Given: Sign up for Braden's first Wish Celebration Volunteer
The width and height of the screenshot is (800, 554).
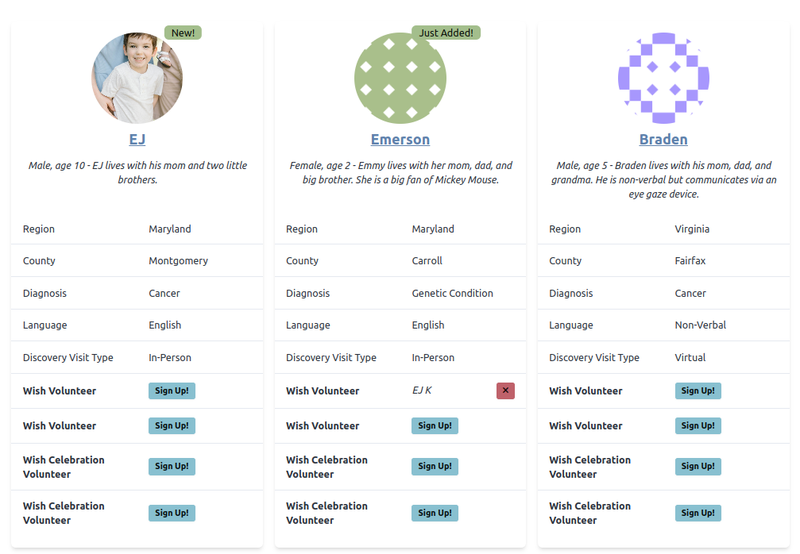Looking at the screenshot, I should pos(698,466).
